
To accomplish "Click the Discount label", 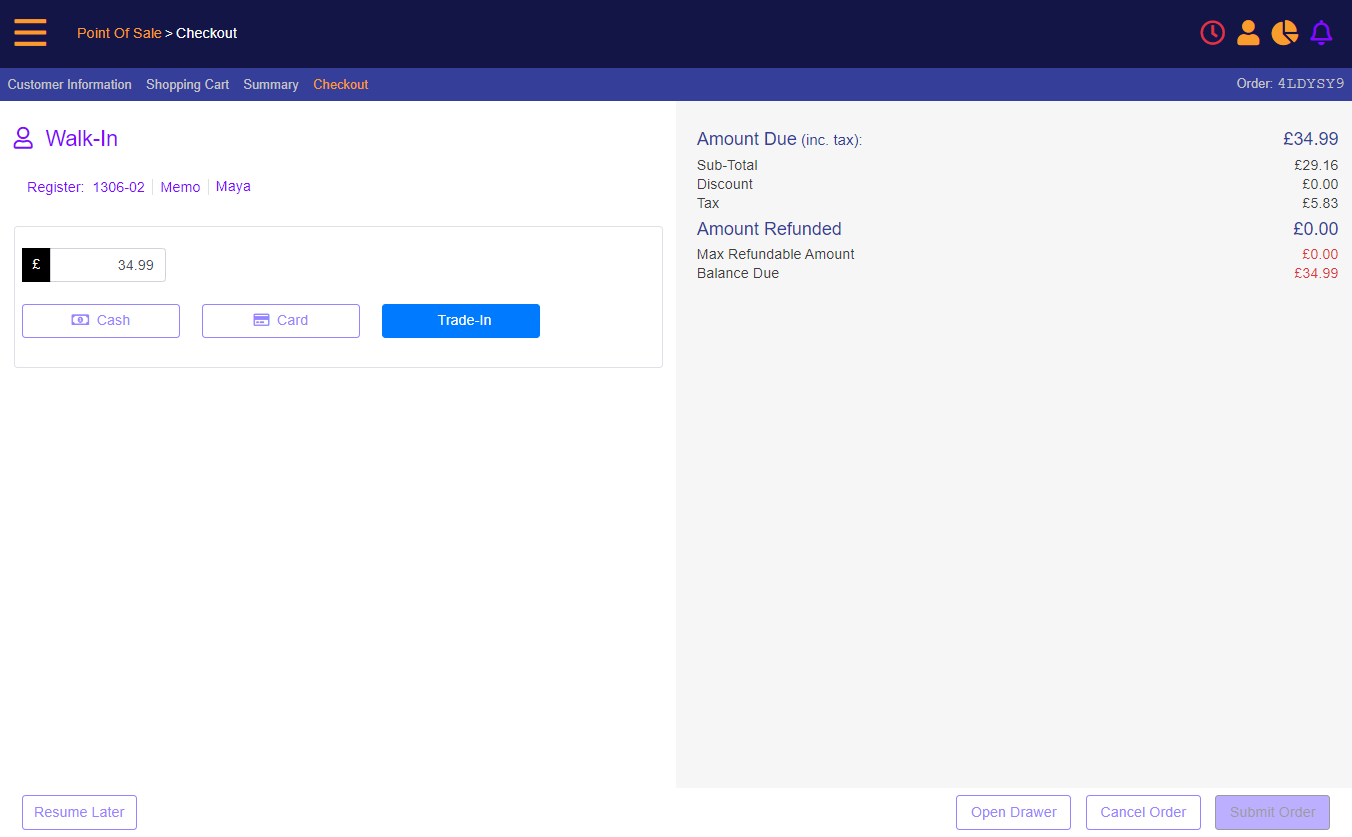I will [725, 185].
